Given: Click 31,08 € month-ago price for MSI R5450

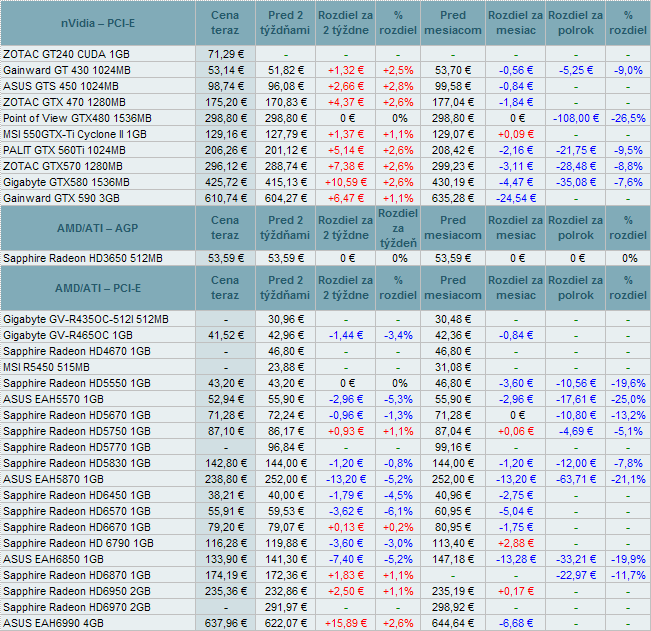Looking at the screenshot, I should pos(453,367).
